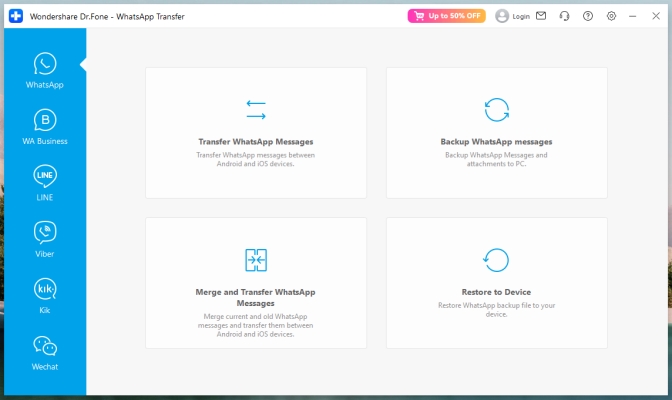Open the WhatsApp sidebar section
This screenshot has width=672, height=400.
pyautogui.click(x=45, y=70)
